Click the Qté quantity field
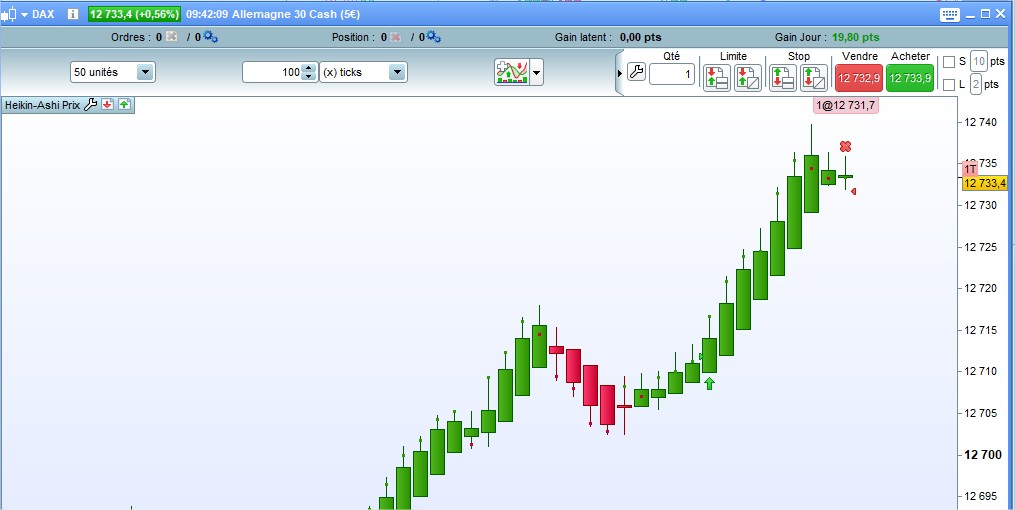The width and height of the screenshot is (1015, 510). tap(672, 74)
